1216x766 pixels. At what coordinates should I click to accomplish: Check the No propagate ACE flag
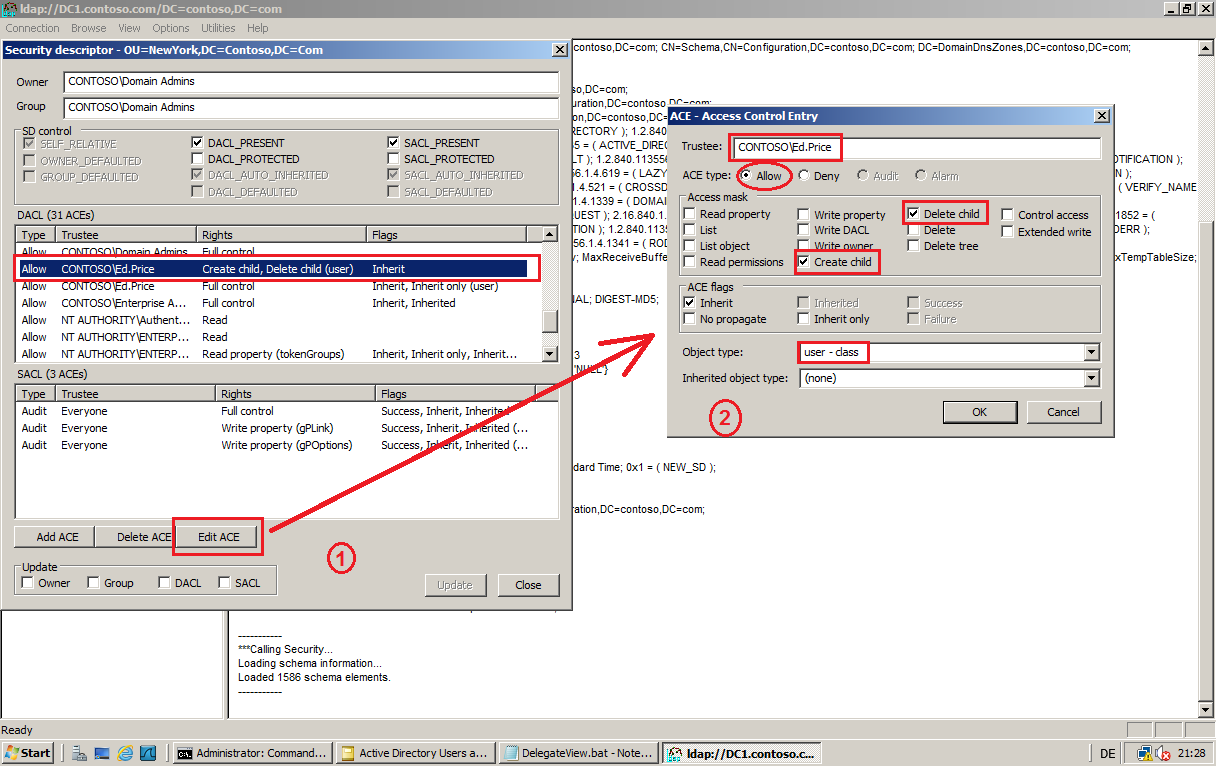tap(690, 319)
